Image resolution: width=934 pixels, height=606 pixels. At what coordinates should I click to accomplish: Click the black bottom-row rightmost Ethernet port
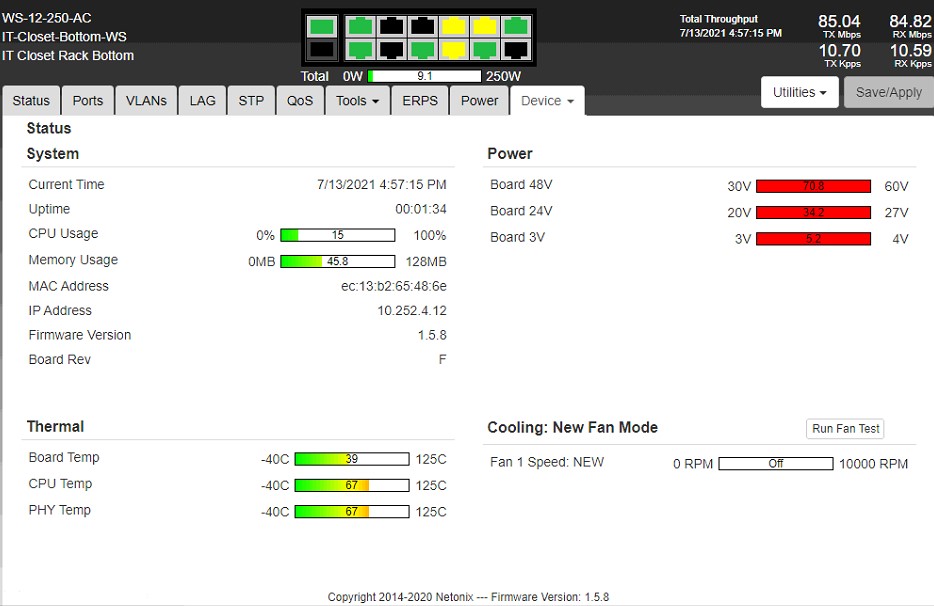tap(516, 49)
